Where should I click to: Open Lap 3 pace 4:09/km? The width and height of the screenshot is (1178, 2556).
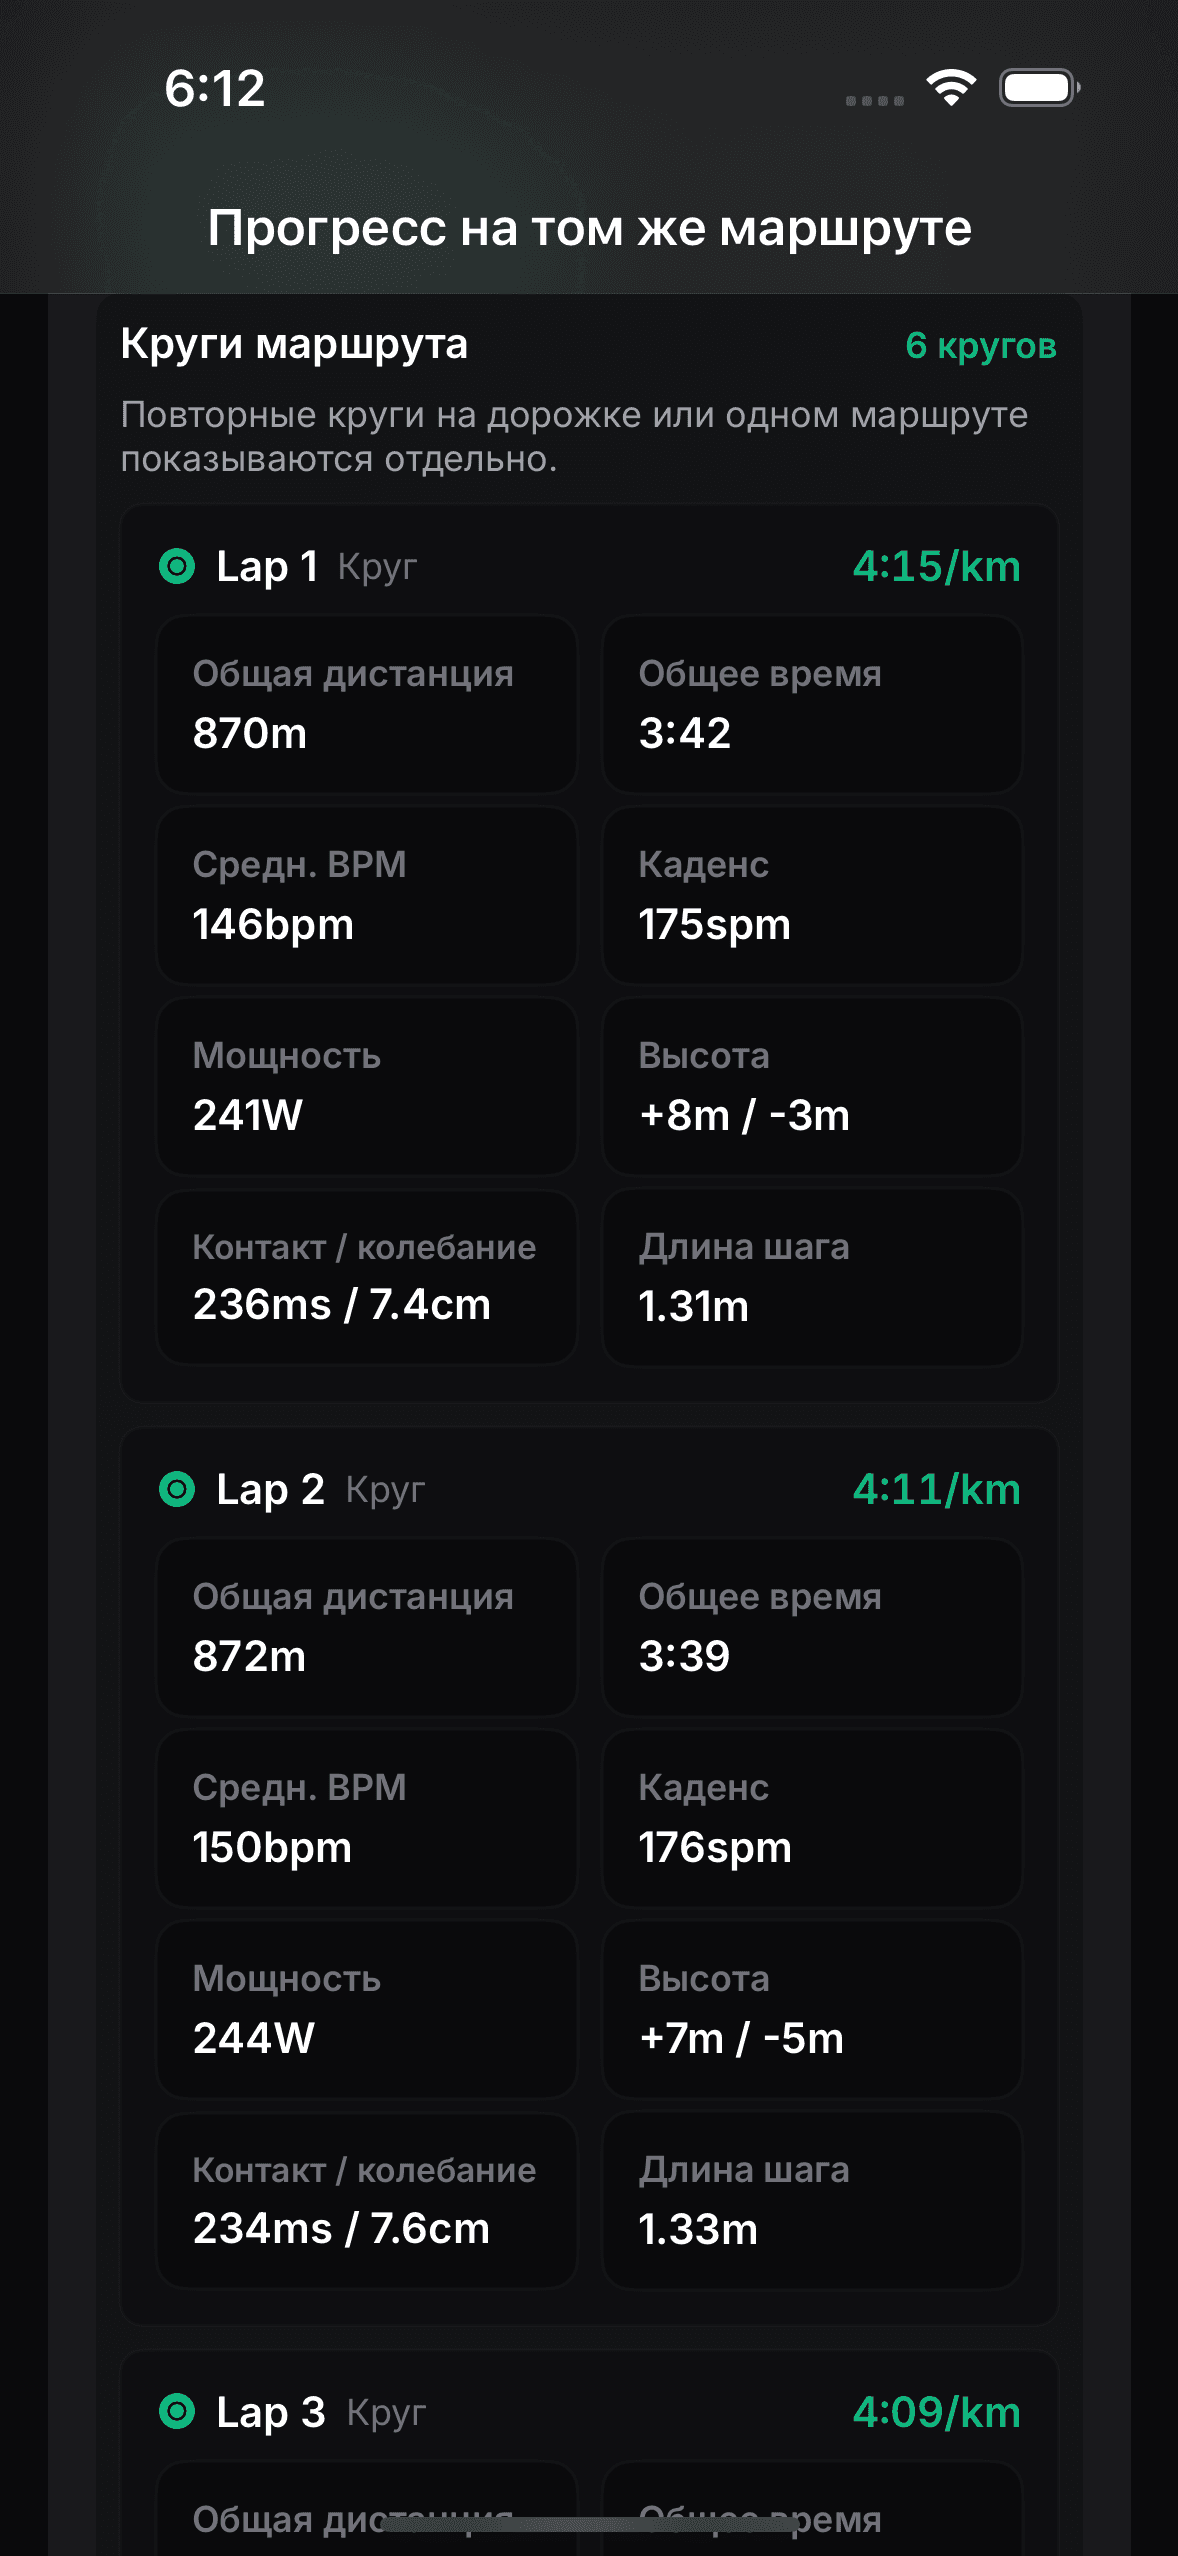[x=937, y=2412]
